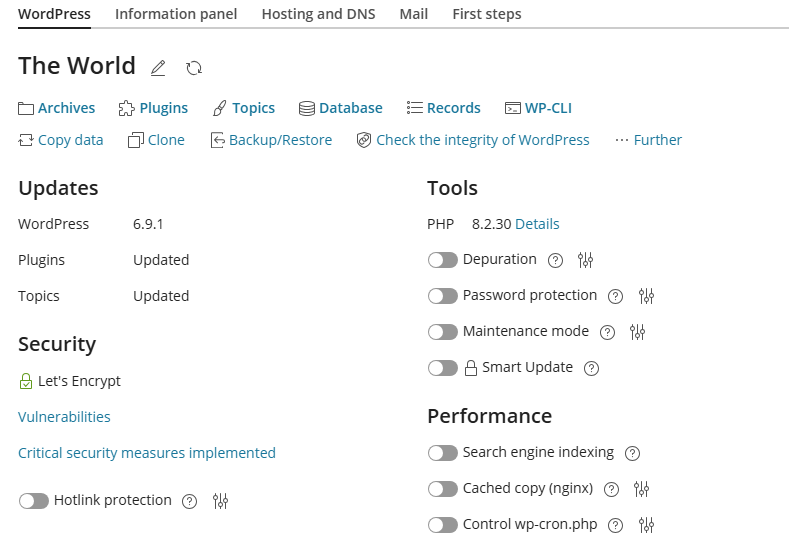
Task: Open the Vulnerabilities link
Action: tap(64, 417)
